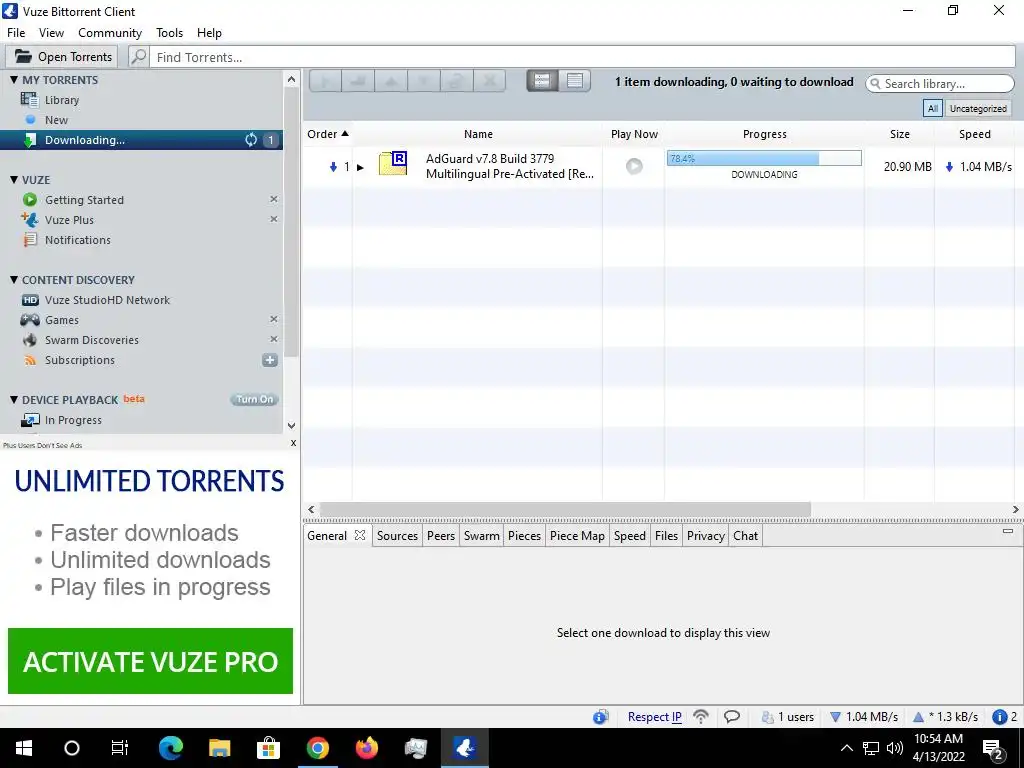Open the Swarm Discoveries icon

point(29,340)
